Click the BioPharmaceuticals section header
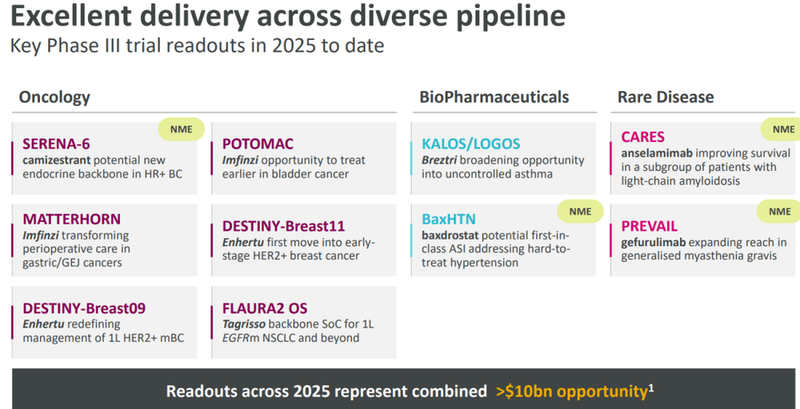The image size is (800, 409). click(x=494, y=97)
